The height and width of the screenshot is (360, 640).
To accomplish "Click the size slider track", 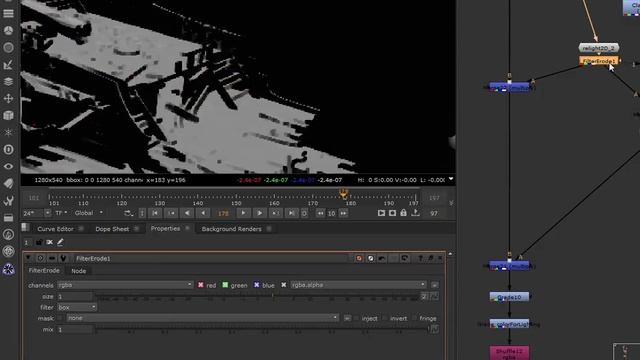I will (257, 296).
